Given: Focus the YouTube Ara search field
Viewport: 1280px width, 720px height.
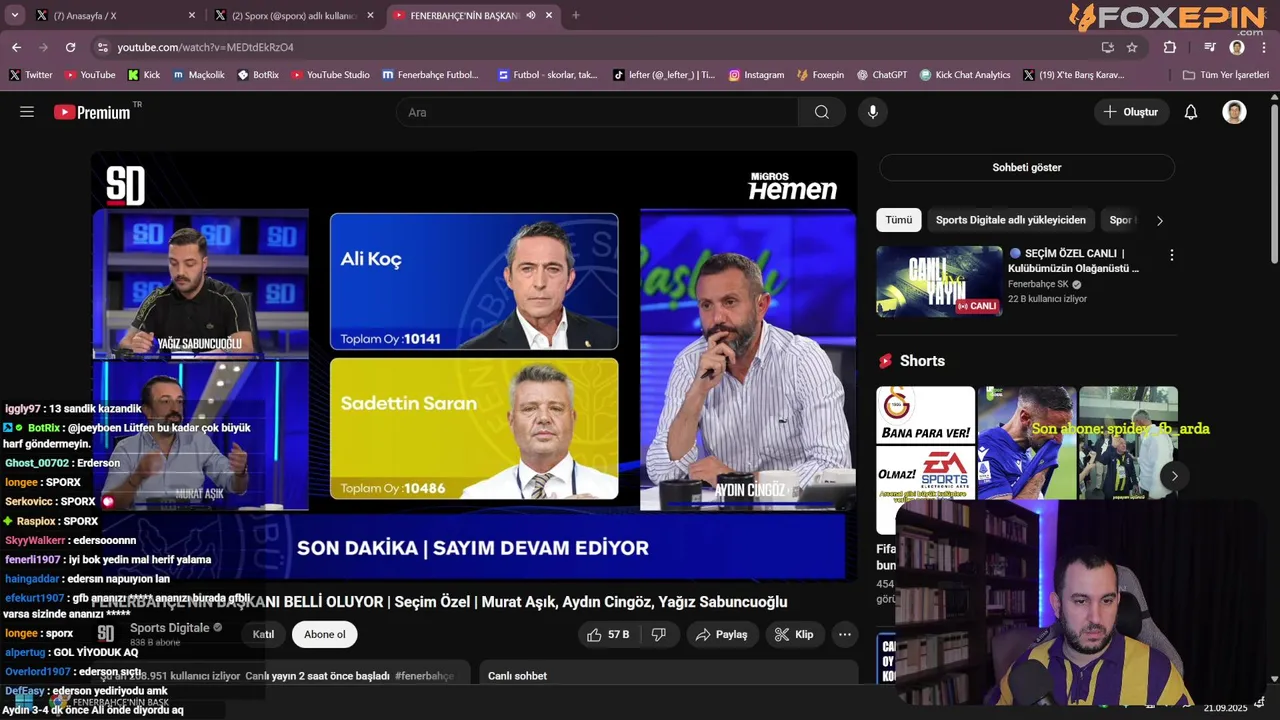Looking at the screenshot, I should 597,112.
